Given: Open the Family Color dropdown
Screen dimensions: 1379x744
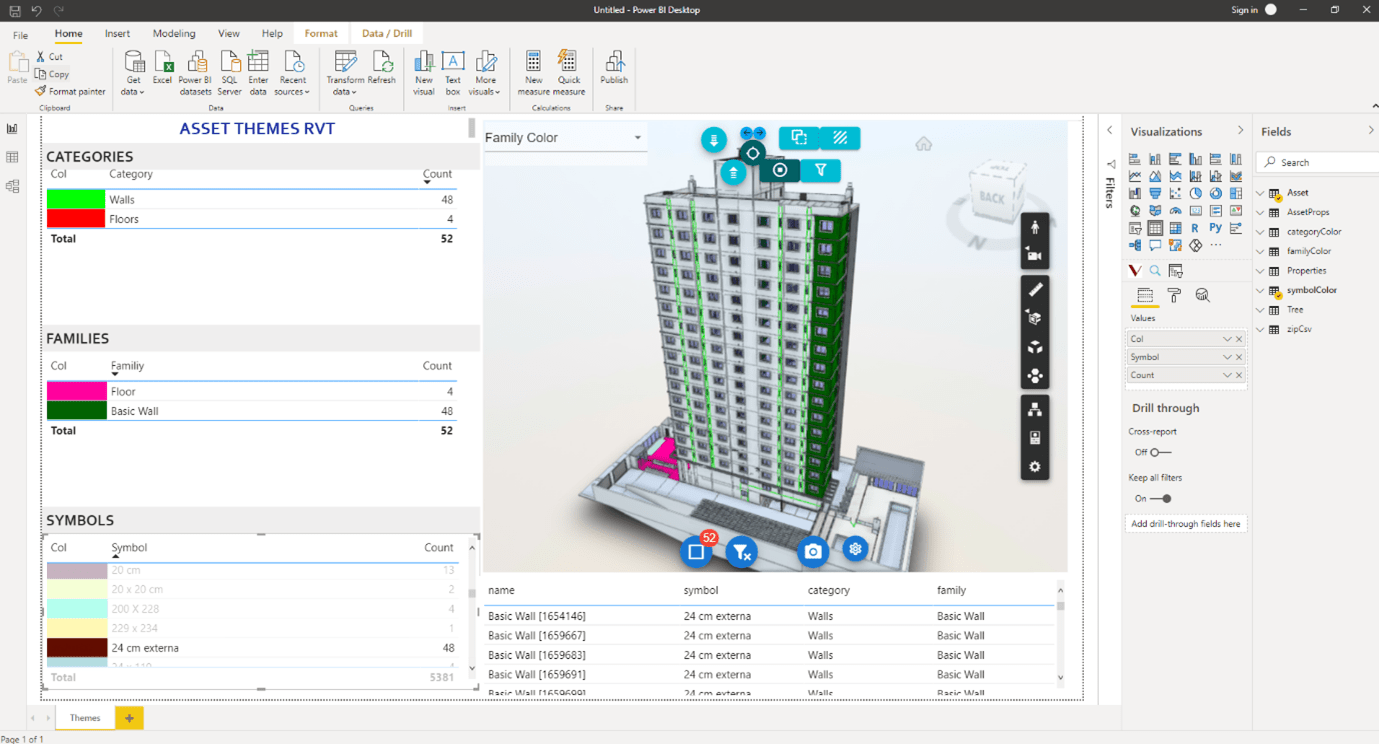Looking at the screenshot, I should [x=637, y=138].
